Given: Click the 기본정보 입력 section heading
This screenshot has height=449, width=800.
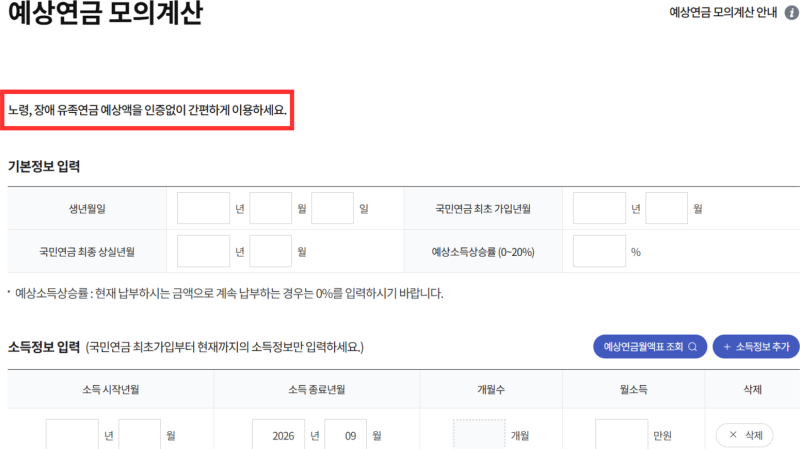Looking at the screenshot, I should (x=44, y=166).
